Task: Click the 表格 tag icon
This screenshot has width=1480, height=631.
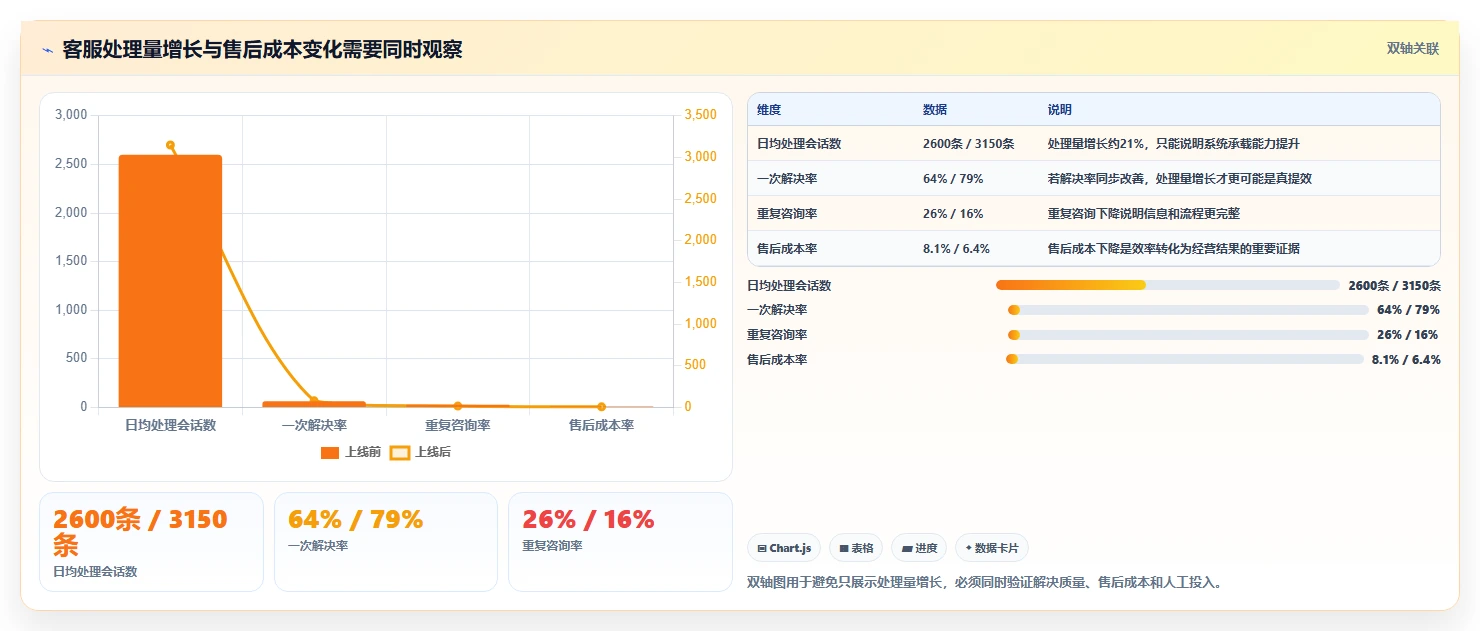Action: coord(844,549)
